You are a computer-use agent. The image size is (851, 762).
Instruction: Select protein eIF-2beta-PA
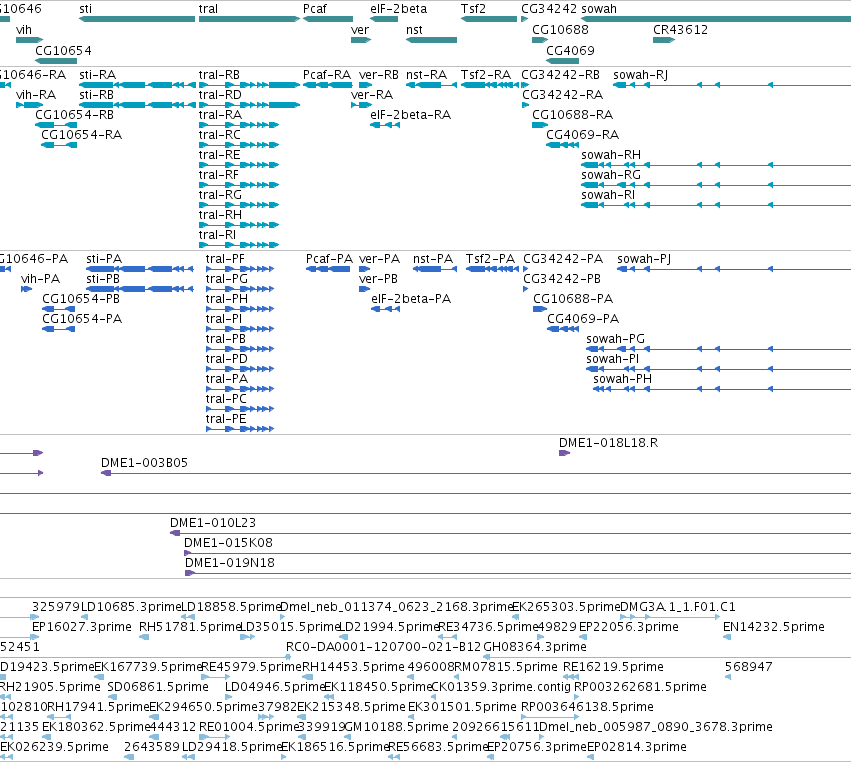385,309
